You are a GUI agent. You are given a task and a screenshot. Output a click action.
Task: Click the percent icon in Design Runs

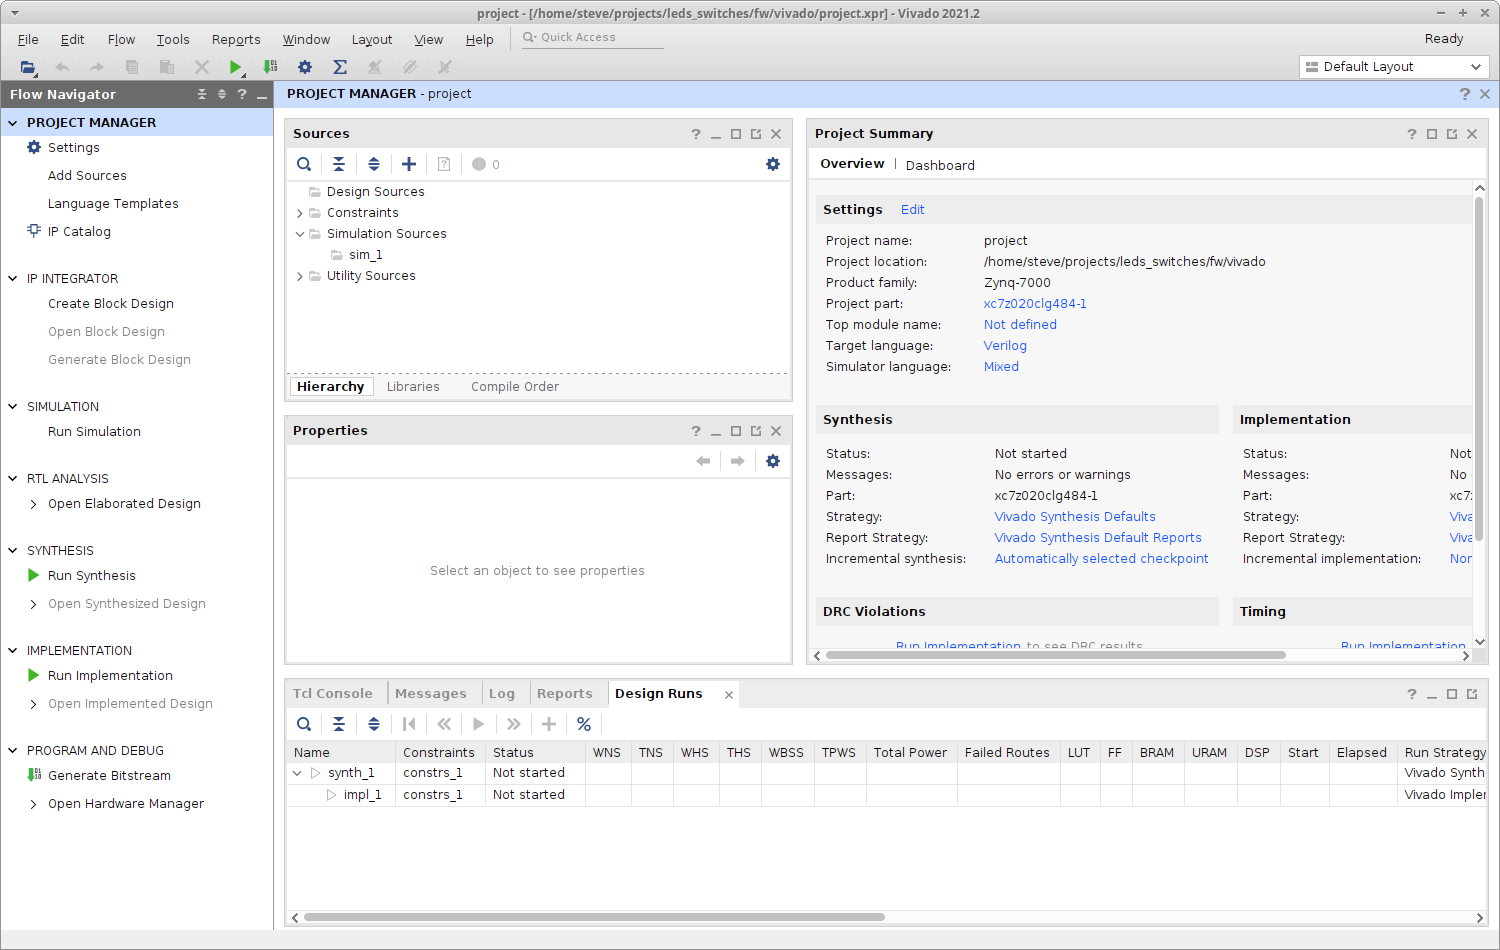[584, 724]
